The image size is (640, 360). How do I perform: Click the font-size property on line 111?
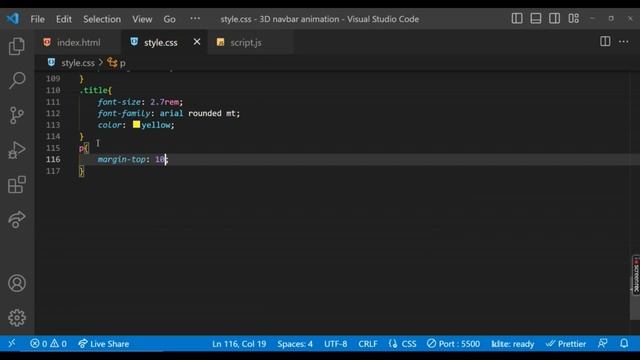pyautogui.click(x=119, y=102)
